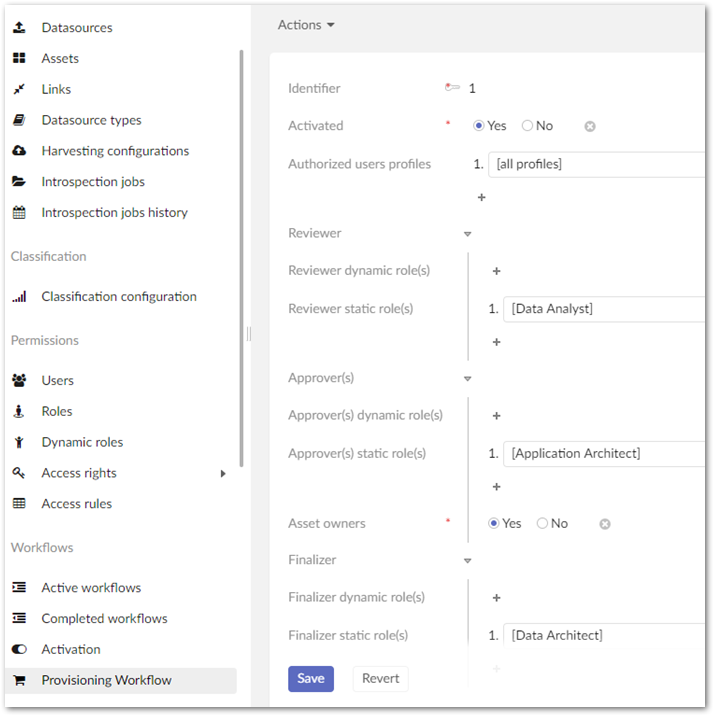Save the provisioning workflow settings

click(x=310, y=679)
